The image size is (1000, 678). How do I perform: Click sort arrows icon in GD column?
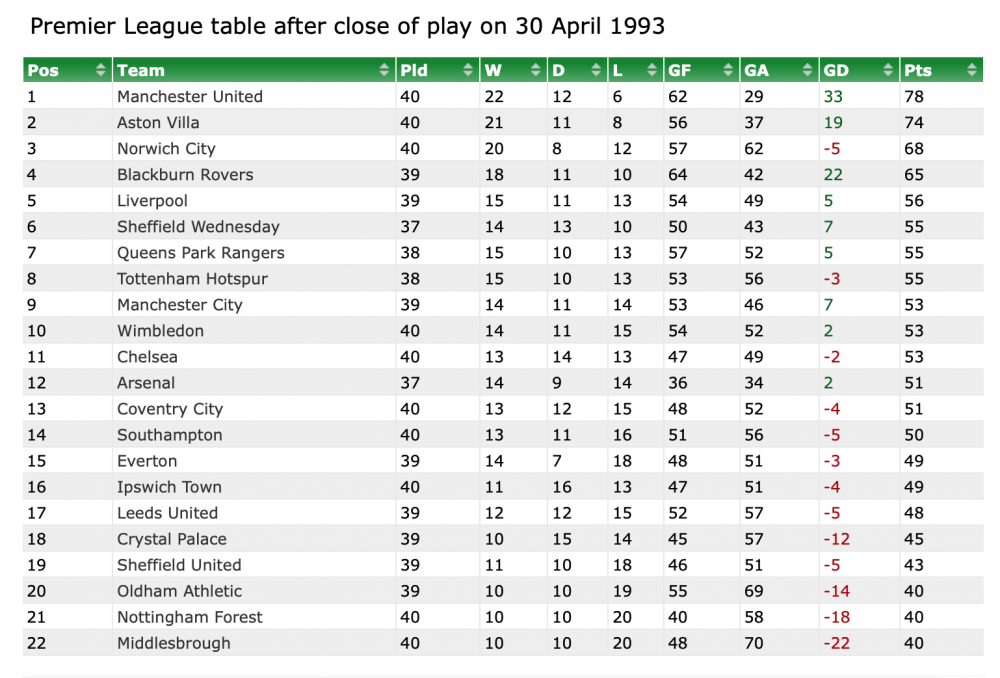tap(888, 70)
